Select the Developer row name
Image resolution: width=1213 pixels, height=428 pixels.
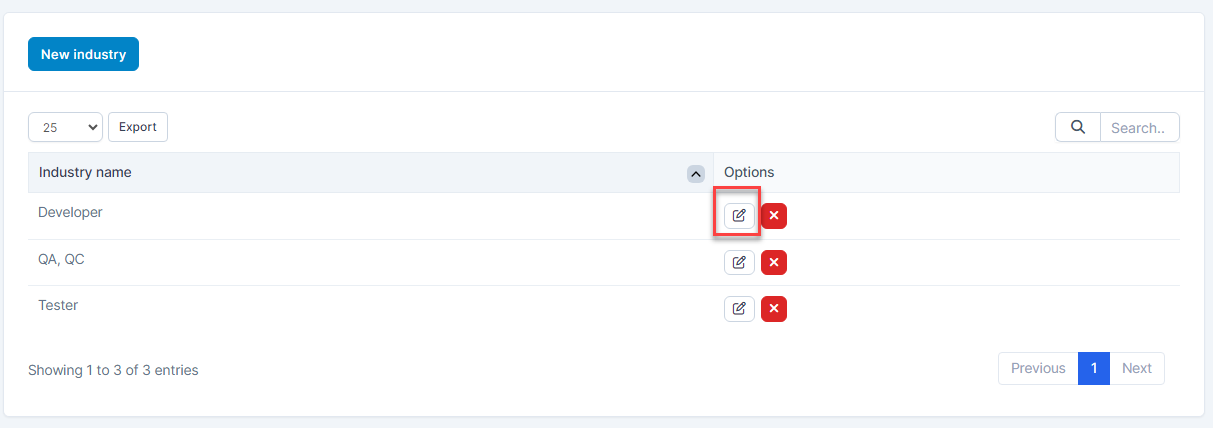click(x=70, y=212)
